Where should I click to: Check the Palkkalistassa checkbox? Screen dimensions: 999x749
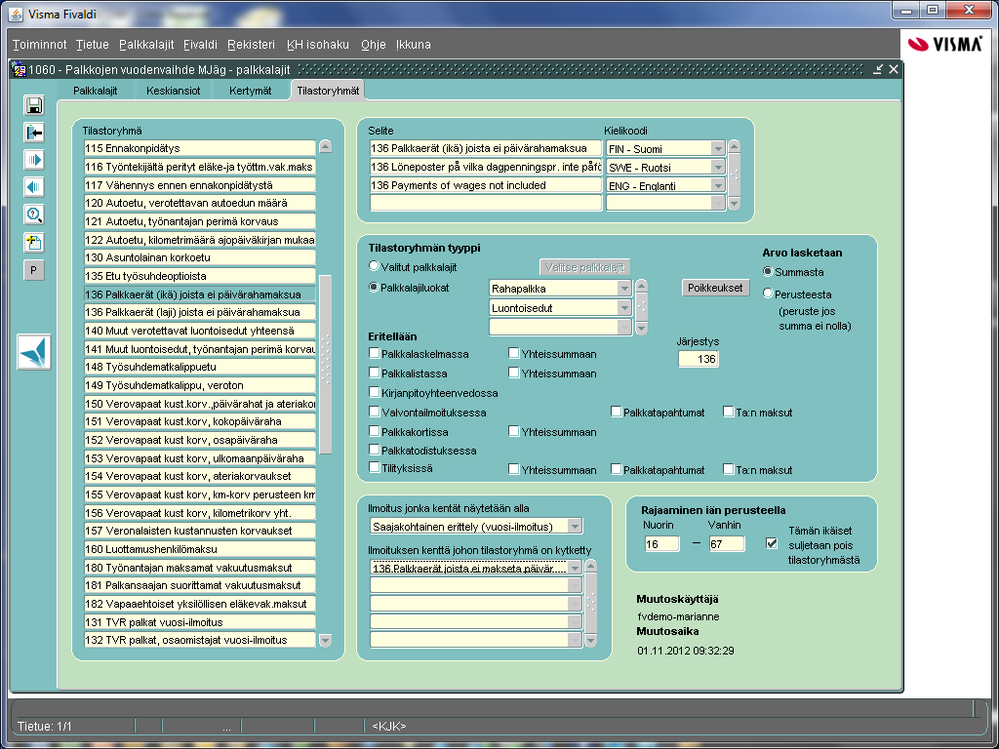tap(375, 373)
